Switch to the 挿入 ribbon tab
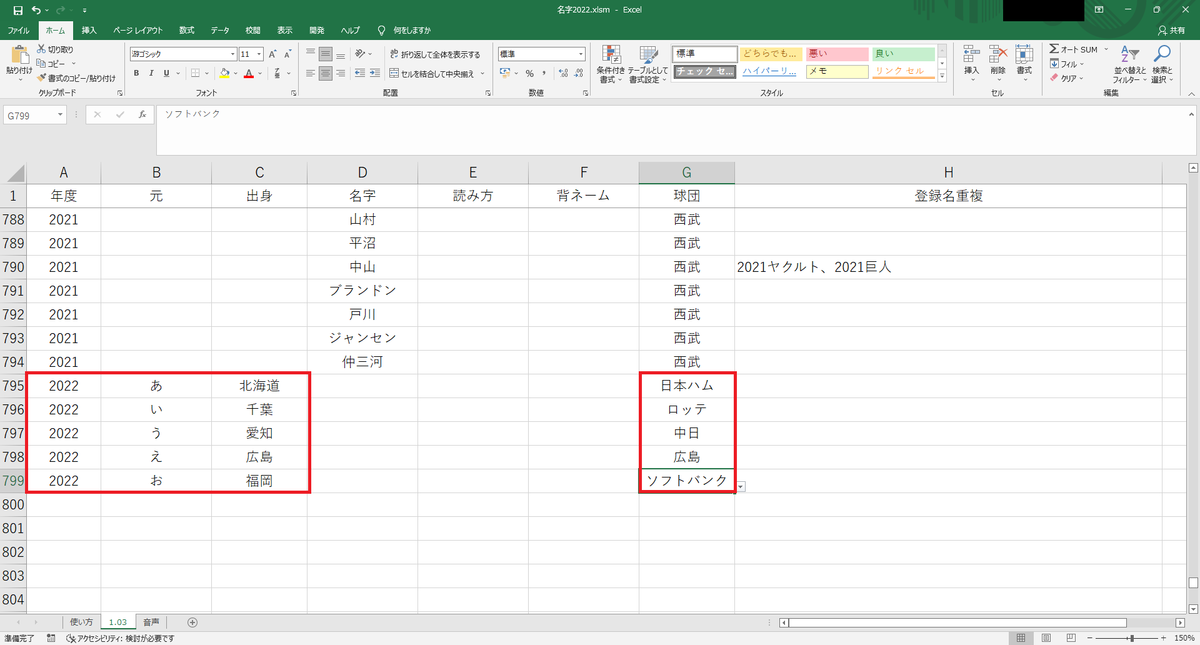 click(89, 30)
